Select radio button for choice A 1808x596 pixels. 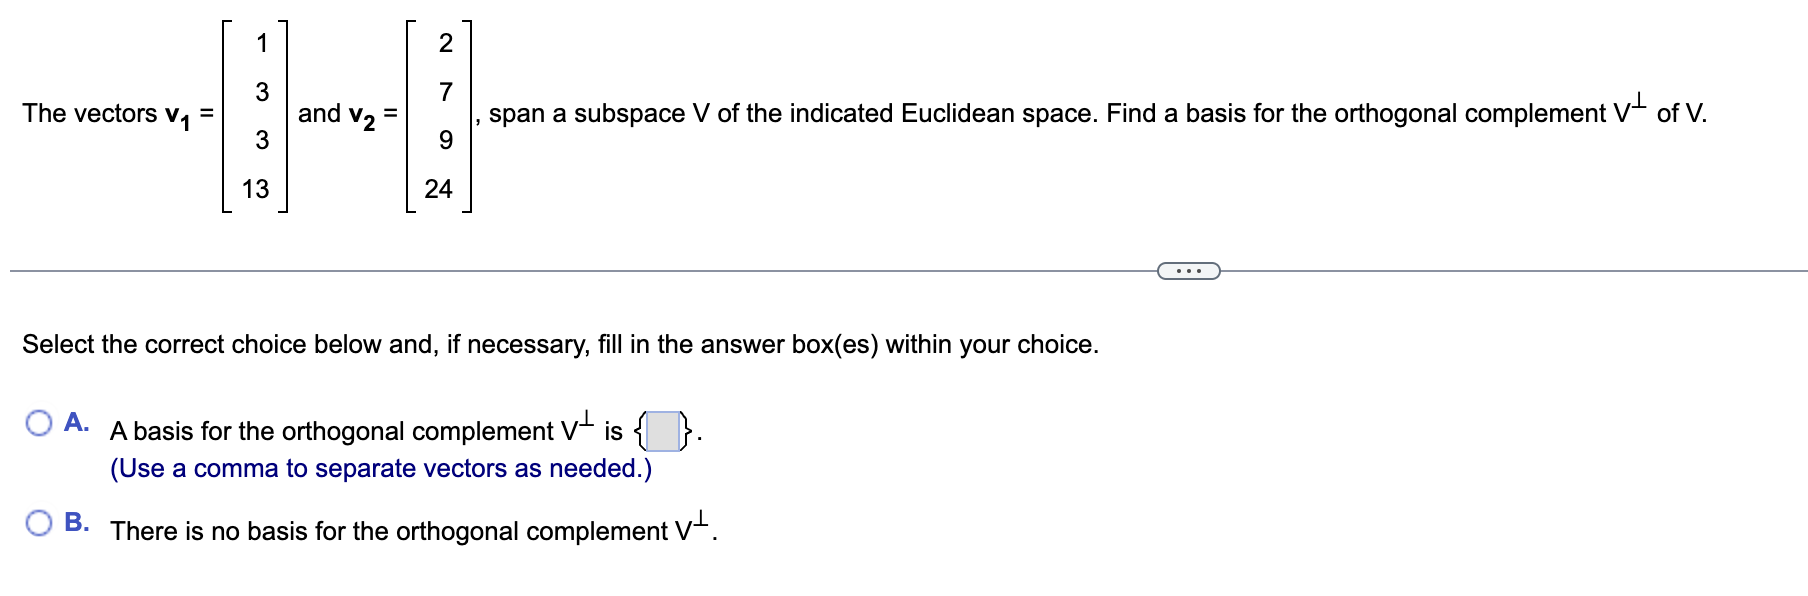point(37,424)
